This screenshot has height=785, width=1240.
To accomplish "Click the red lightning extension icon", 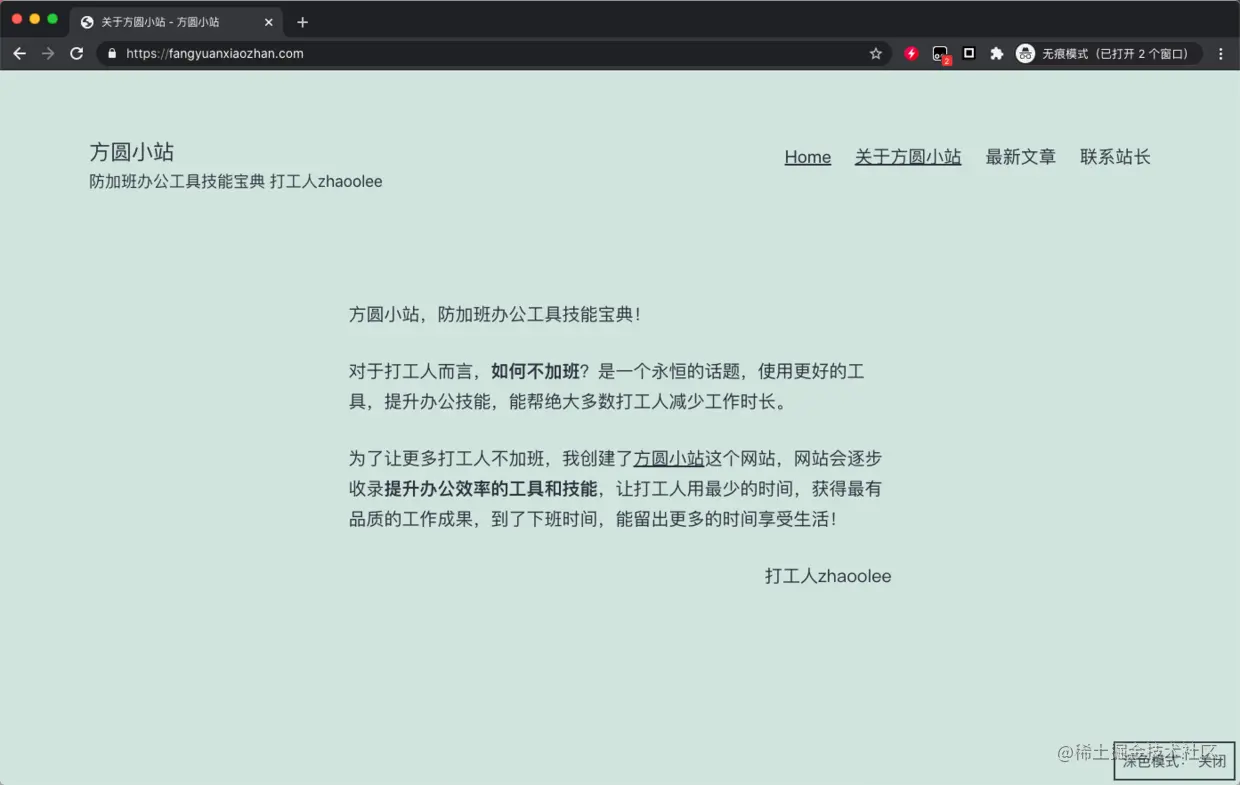I will click(x=910, y=53).
